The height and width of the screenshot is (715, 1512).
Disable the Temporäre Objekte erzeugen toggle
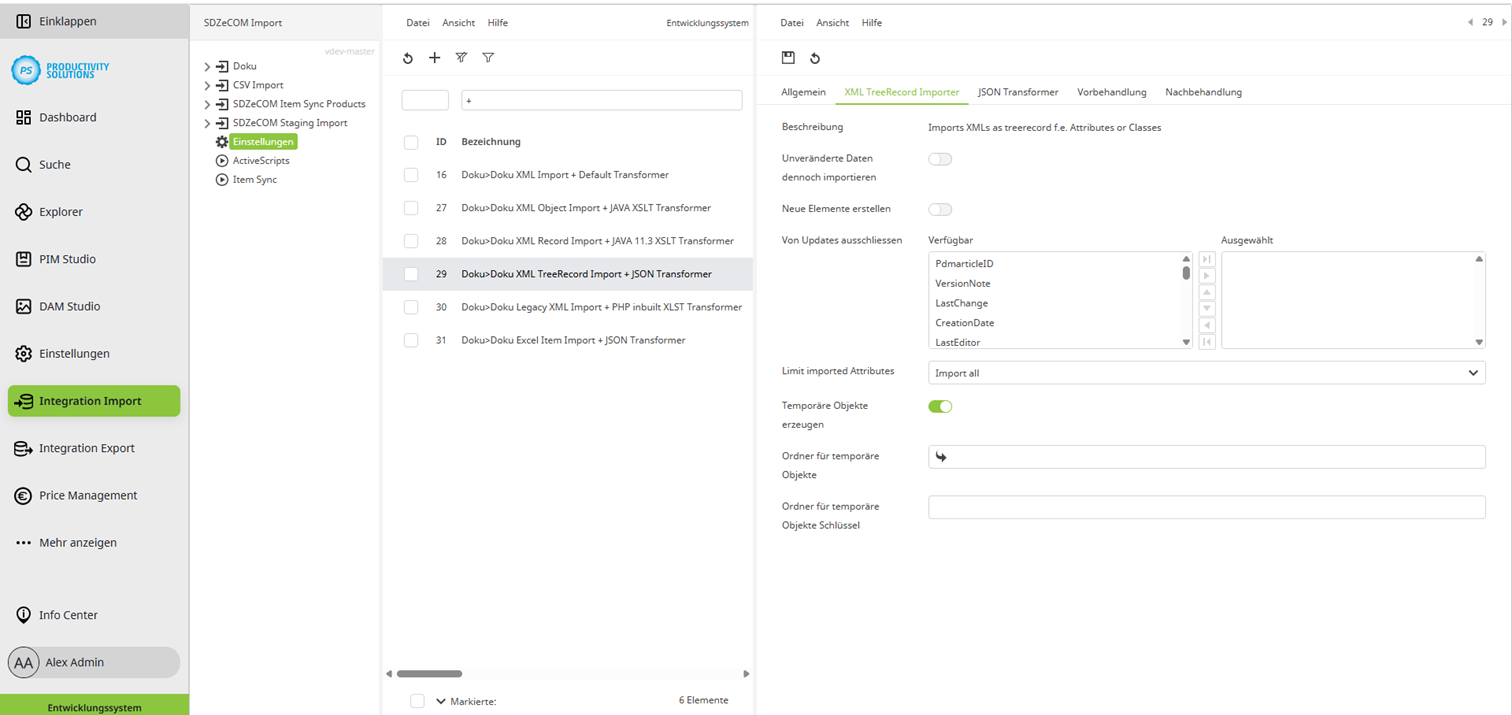[x=940, y=406]
